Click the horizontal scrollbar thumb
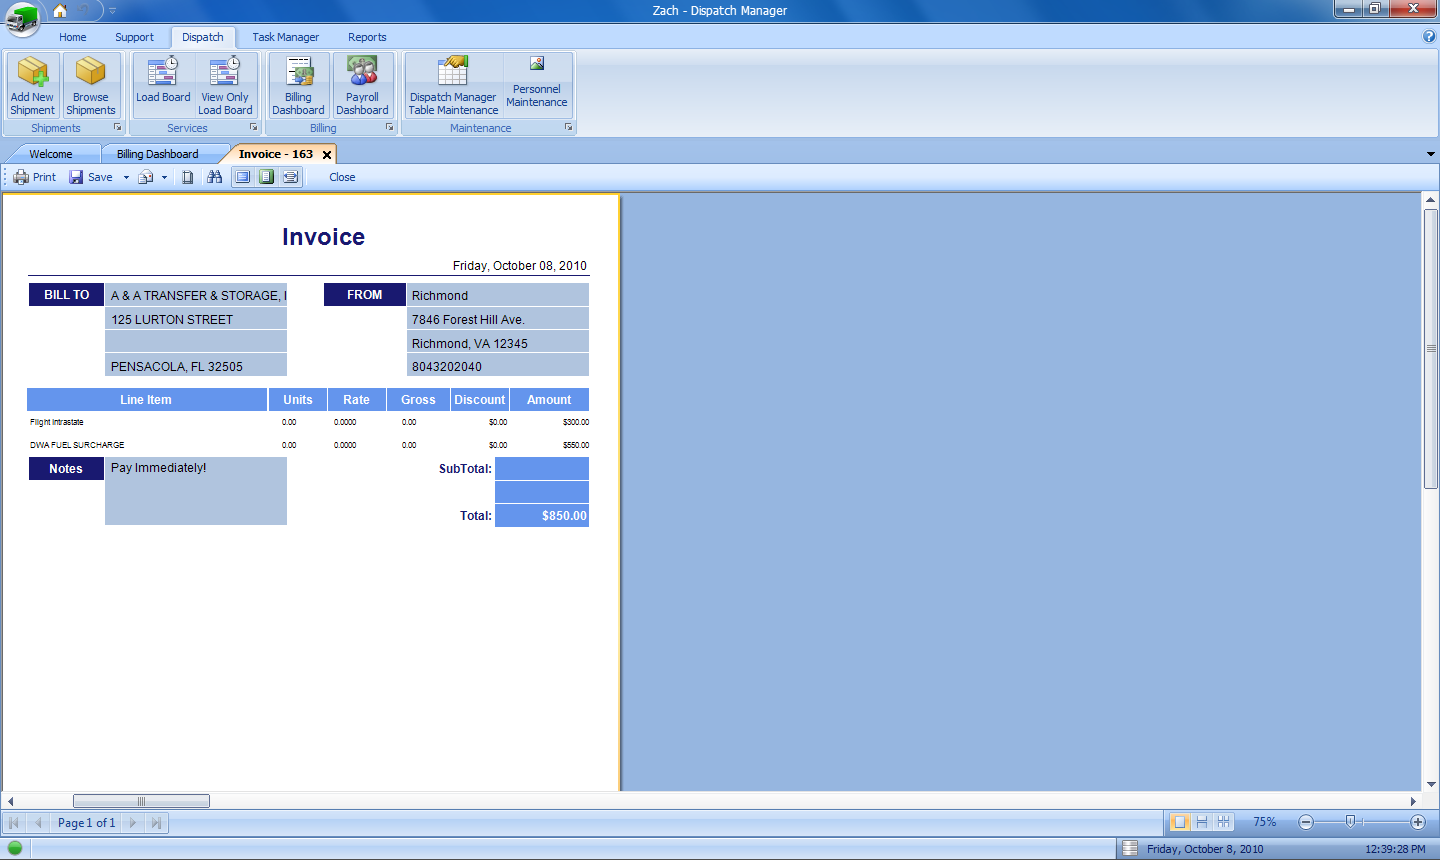This screenshot has height=860, width=1440. coord(141,801)
